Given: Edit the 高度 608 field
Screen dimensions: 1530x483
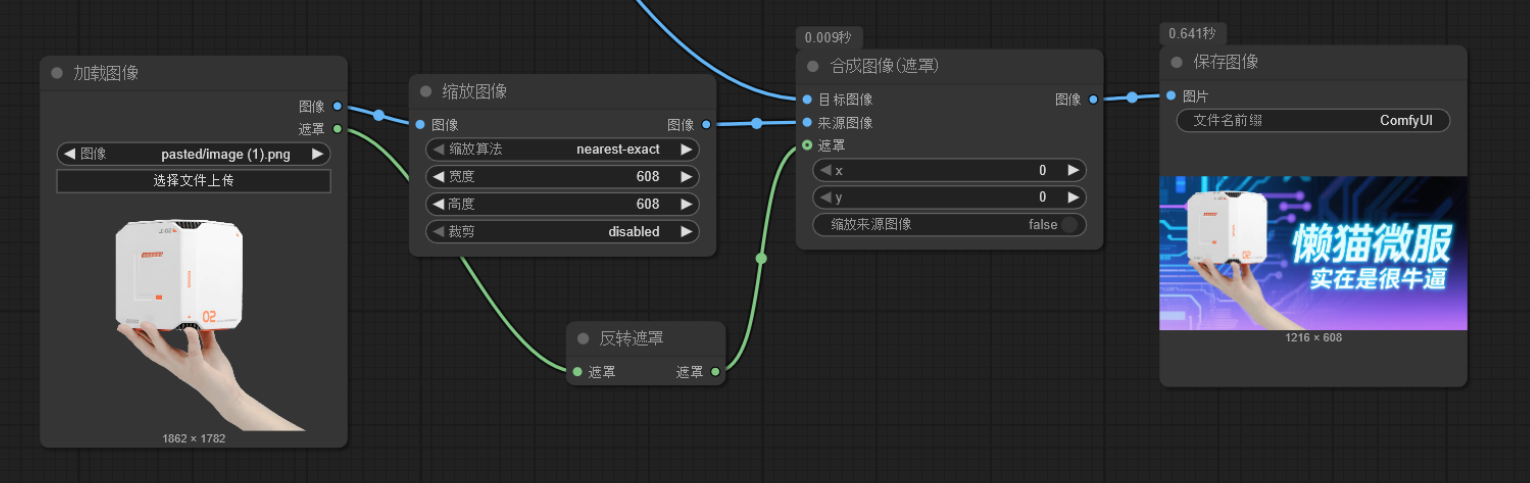Looking at the screenshot, I should 563,204.
